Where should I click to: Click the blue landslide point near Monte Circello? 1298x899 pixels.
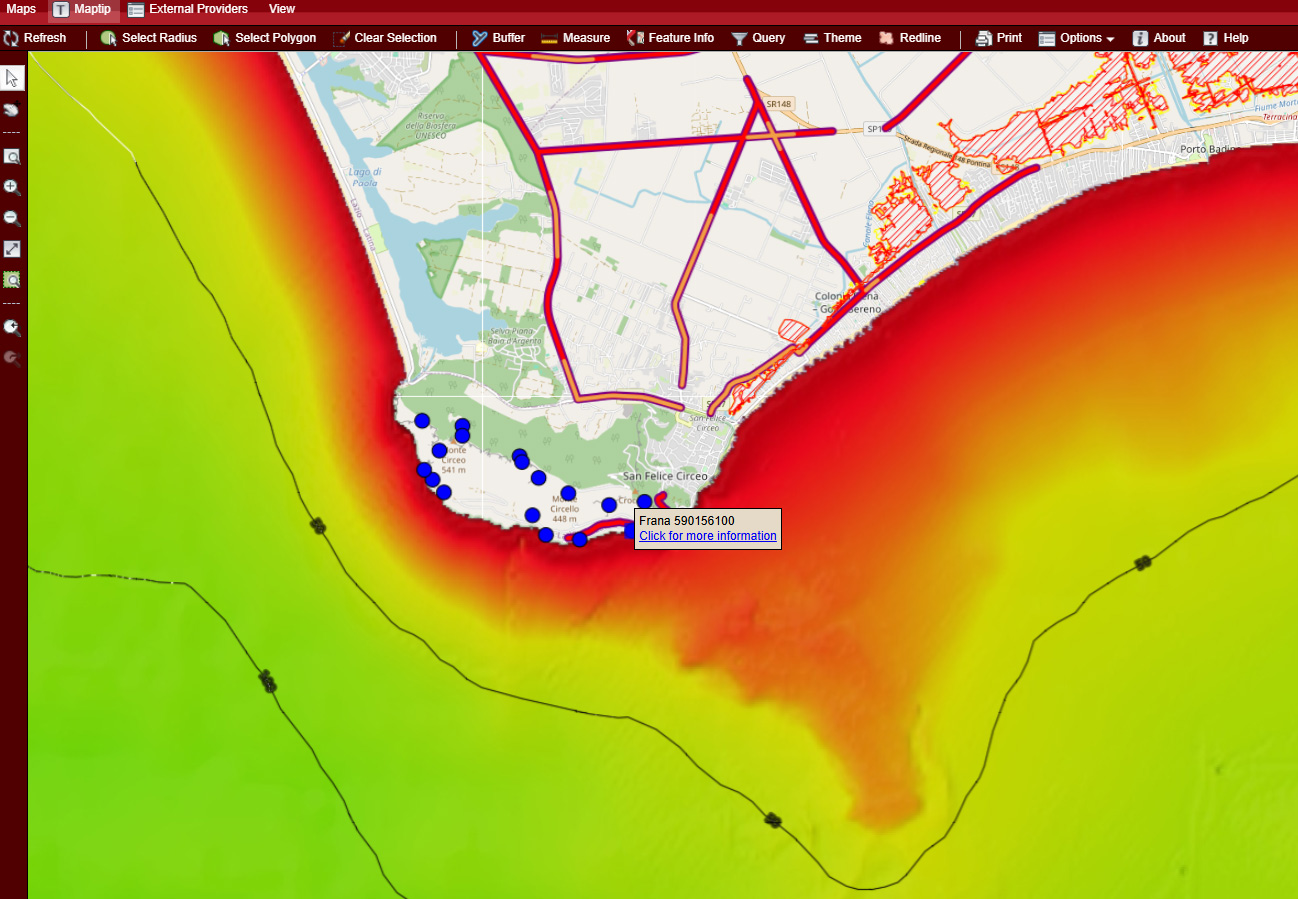coord(568,493)
